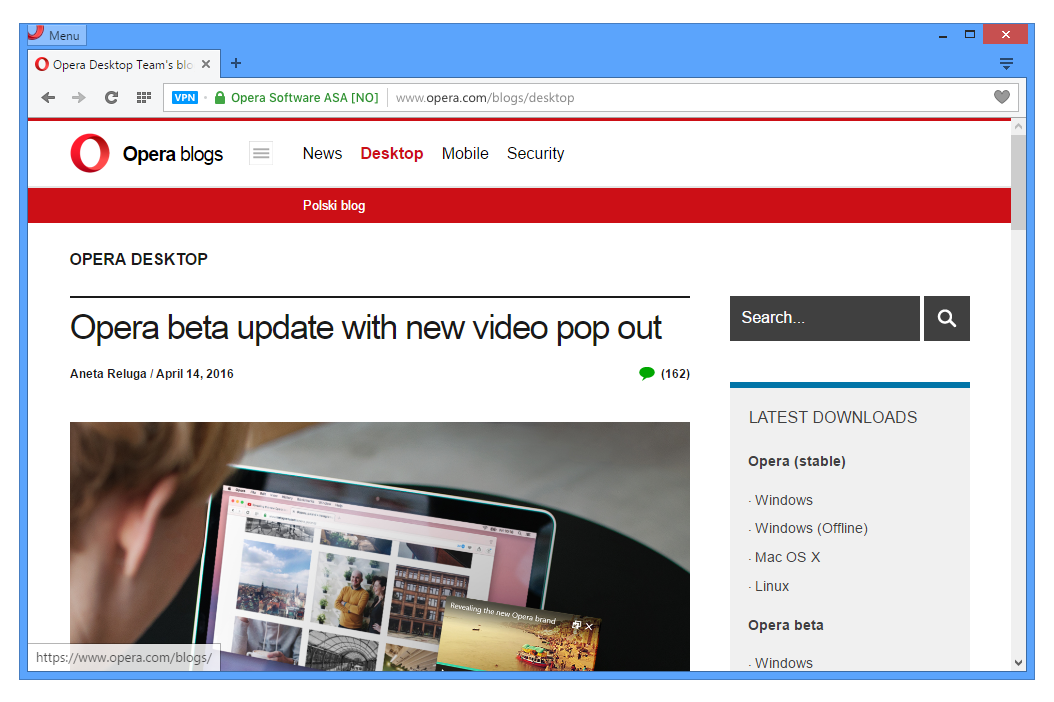This screenshot has width=1054, height=702.
Task: Select the Security navigation item
Action: coord(535,153)
